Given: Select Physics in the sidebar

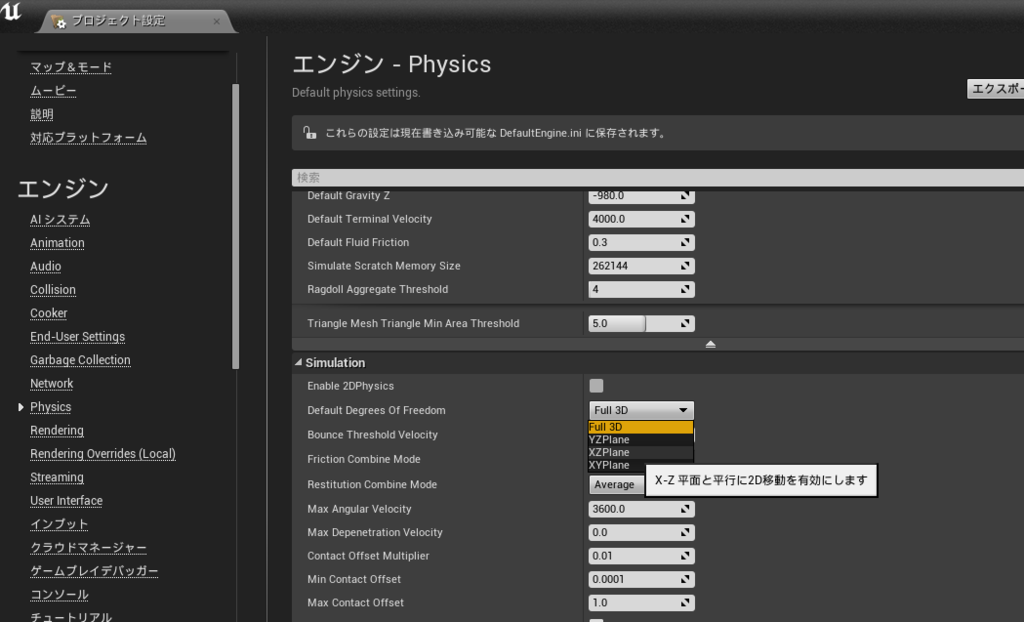Looking at the screenshot, I should click(51, 407).
